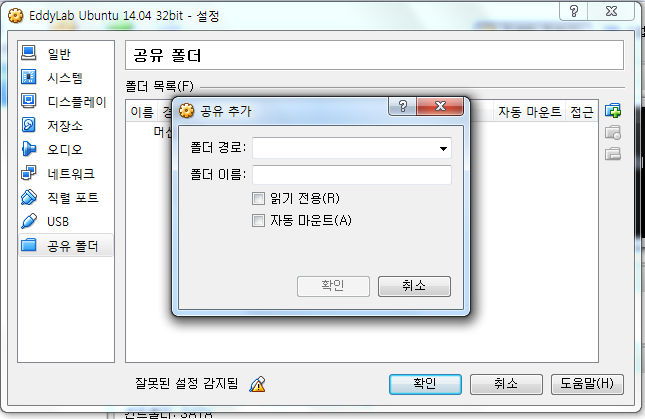Select the 오디오 (Audio) speaker icon
Screen dimensions: 645x419
(x=29, y=149)
